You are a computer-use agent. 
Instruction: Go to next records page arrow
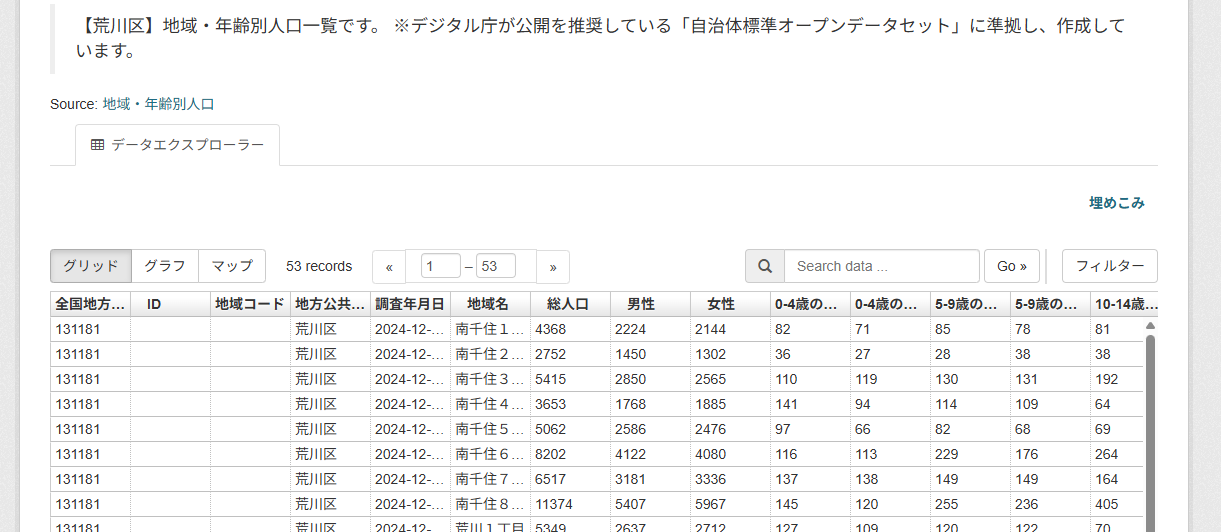pos(552,267)
